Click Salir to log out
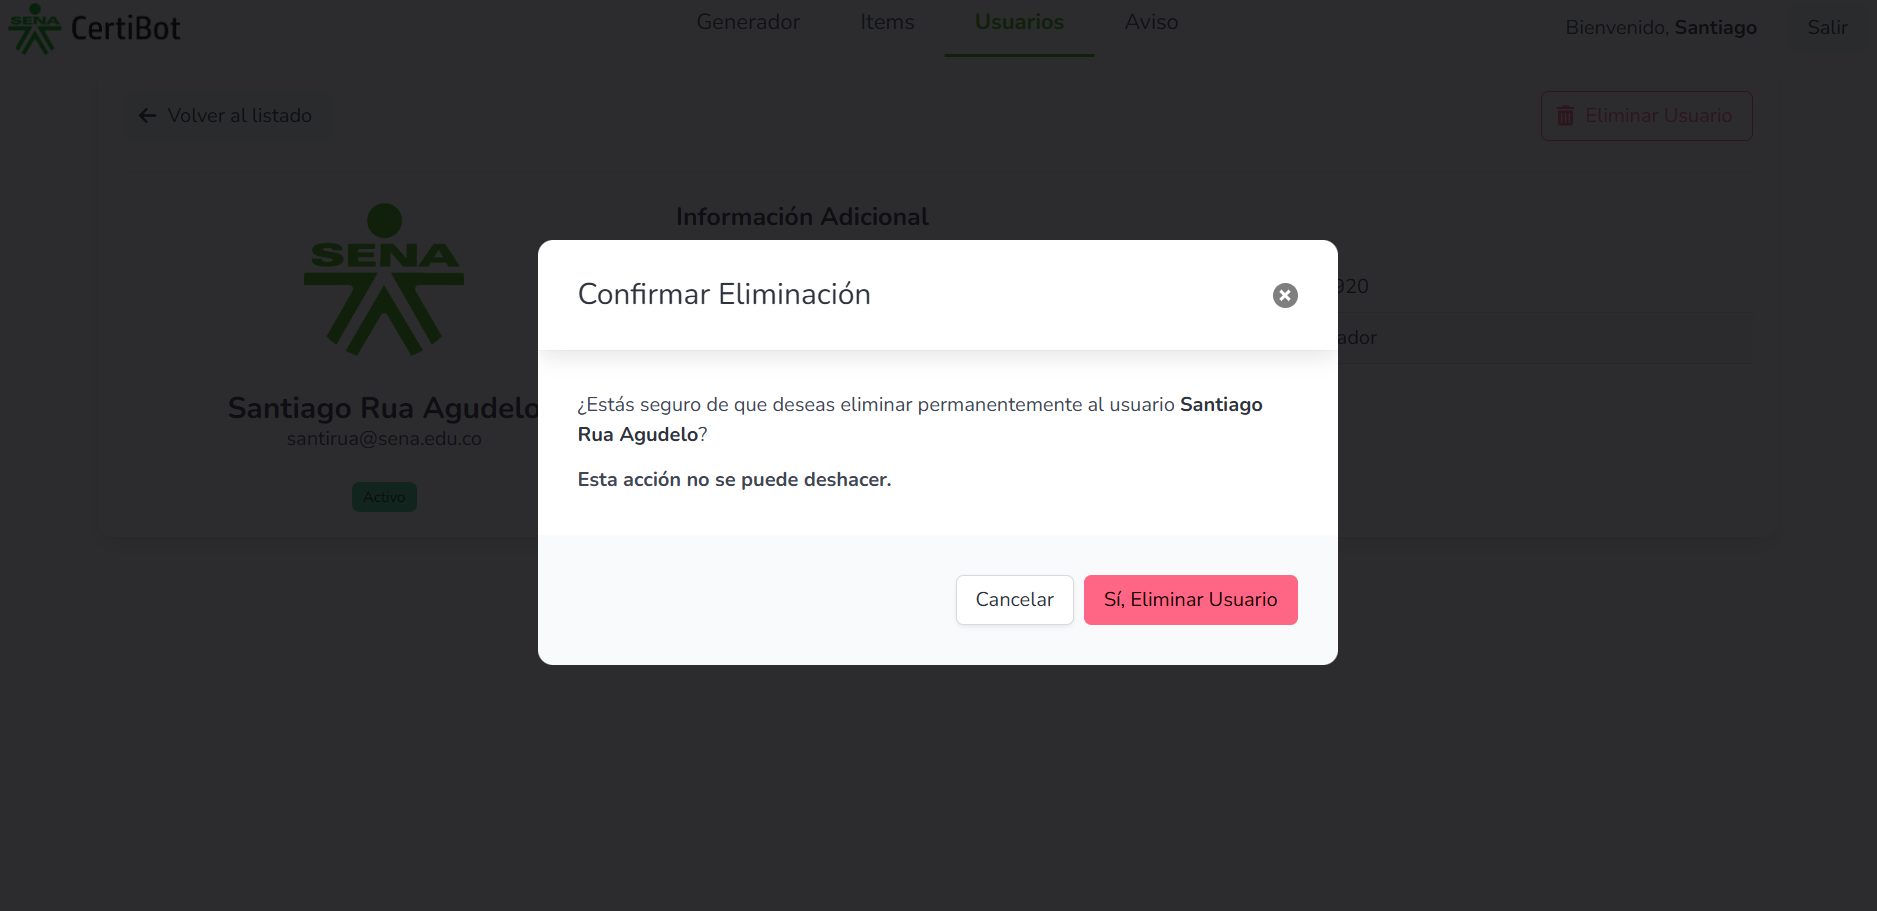The width and height of the screenshot is (1877, 911). click(1827, 28)
